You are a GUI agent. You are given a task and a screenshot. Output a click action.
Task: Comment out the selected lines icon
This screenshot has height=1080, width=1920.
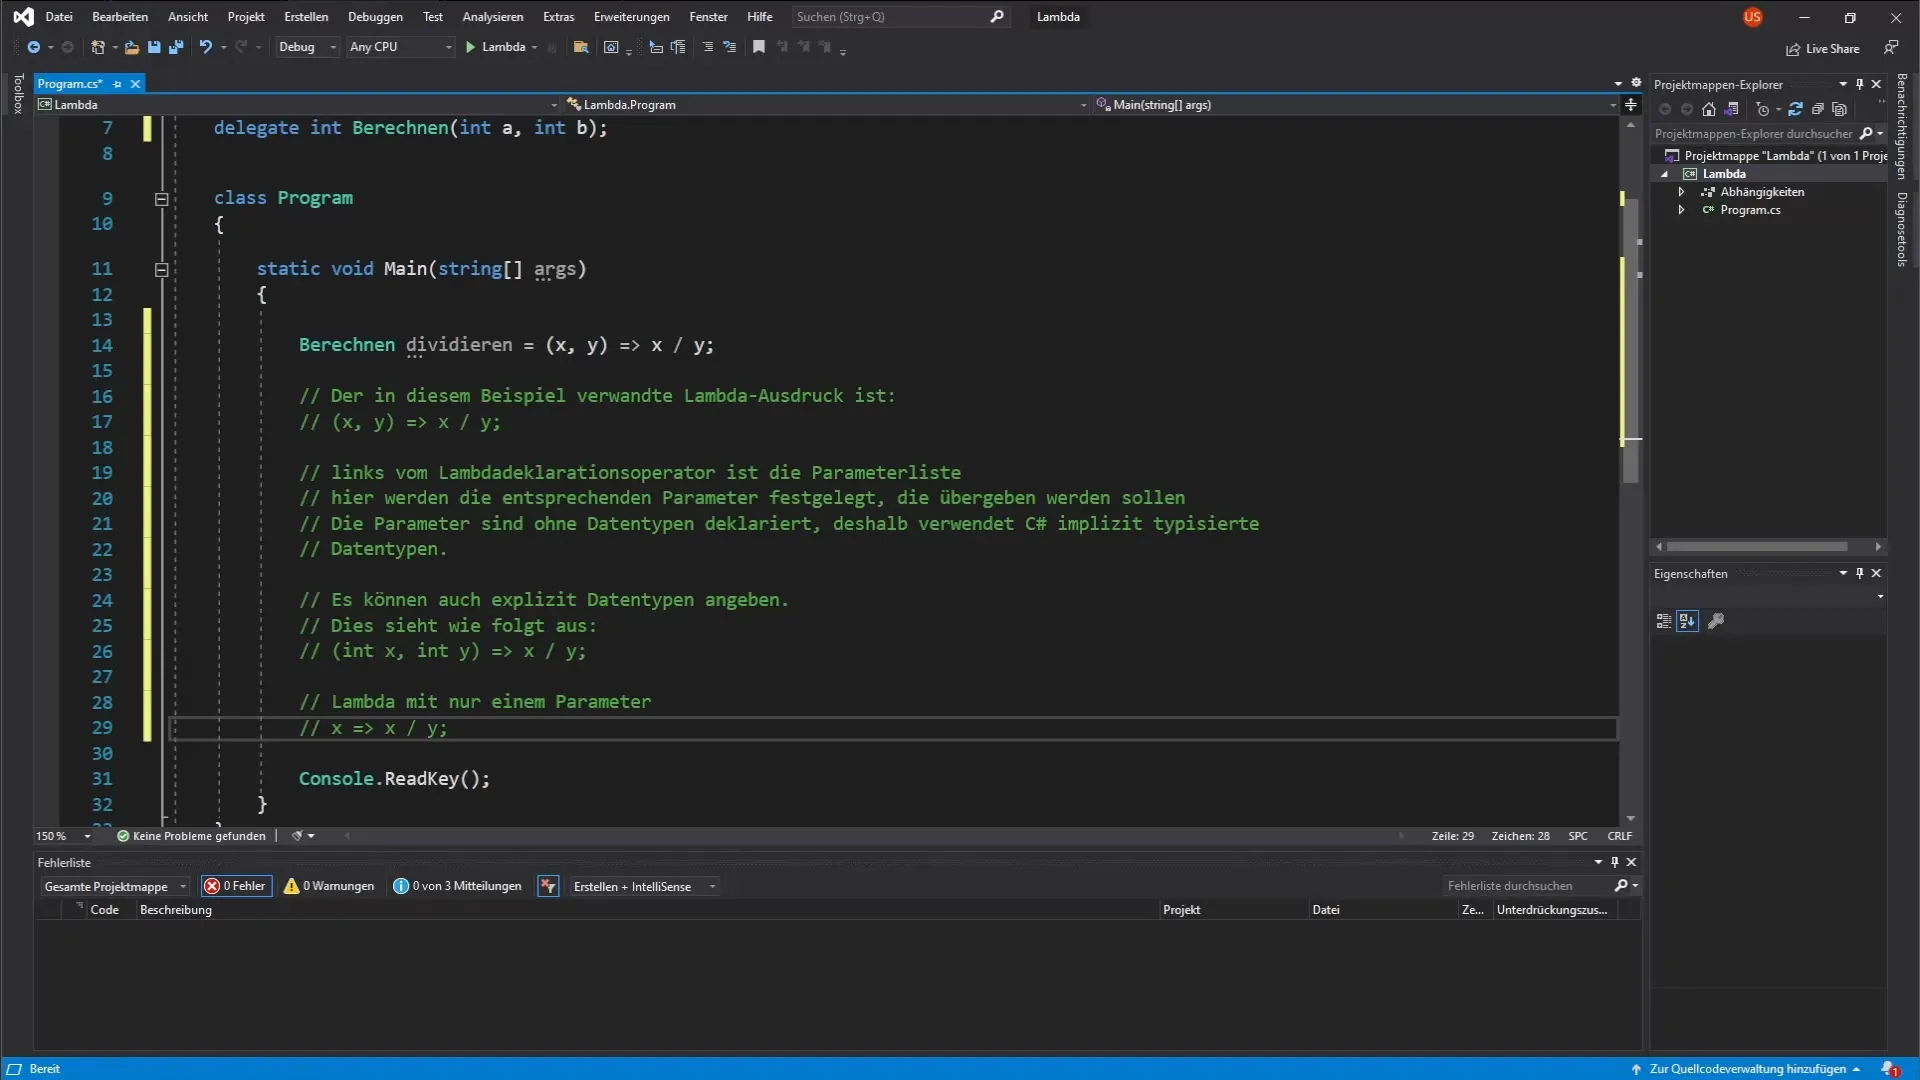pos(708,47)
